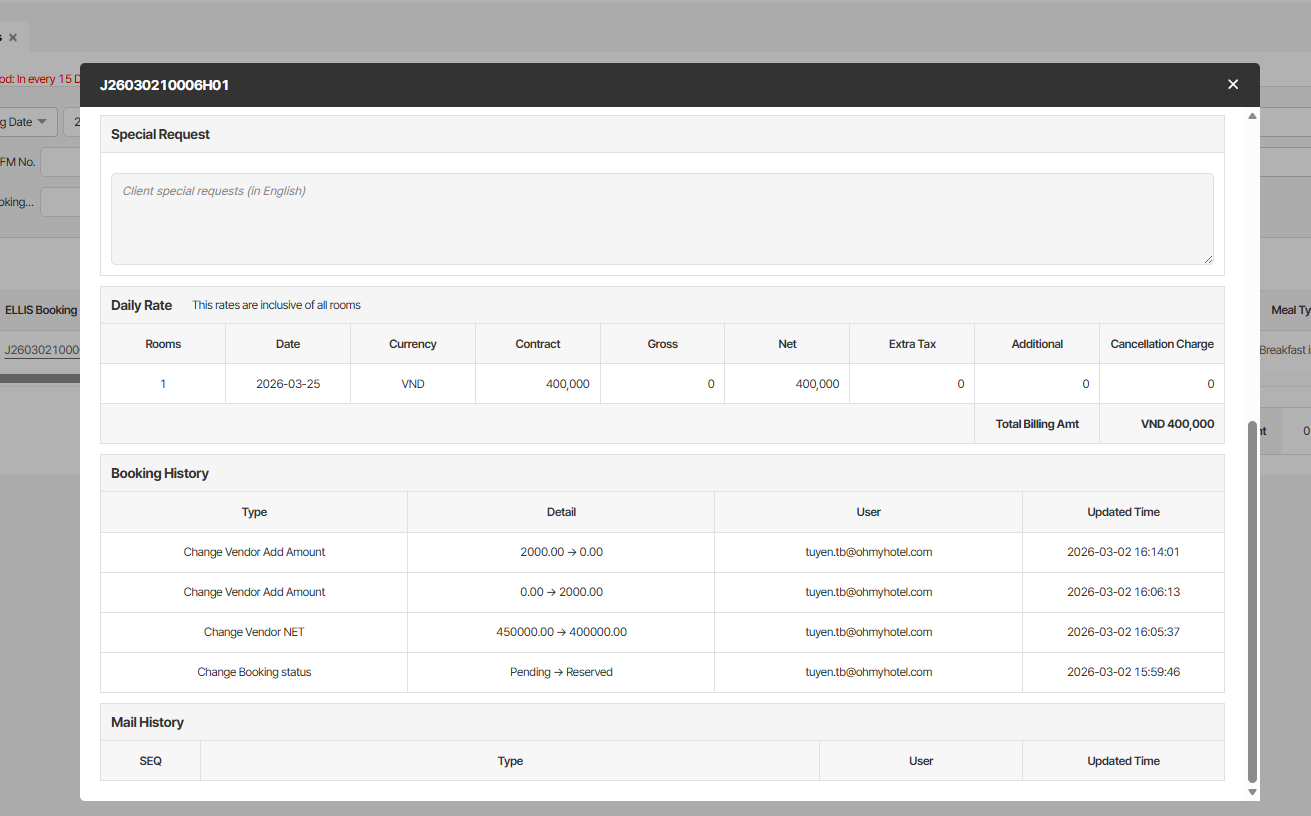Click the Special Request textarea resize handle
The width and height of the screenshot is (1311, 816).
(x=1208, y=259)
